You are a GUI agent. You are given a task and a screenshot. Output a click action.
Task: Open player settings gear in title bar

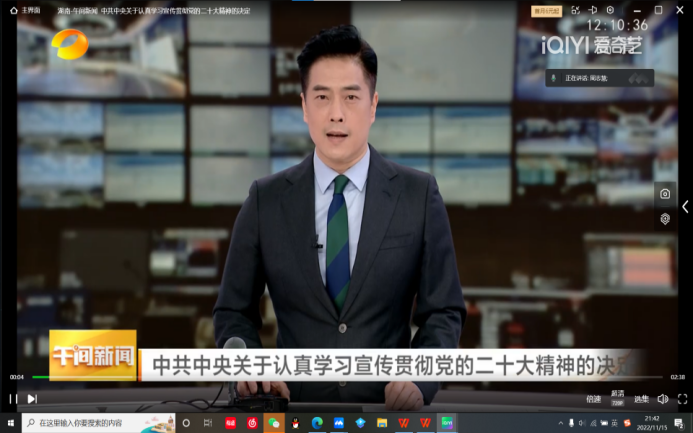point(610,10)
